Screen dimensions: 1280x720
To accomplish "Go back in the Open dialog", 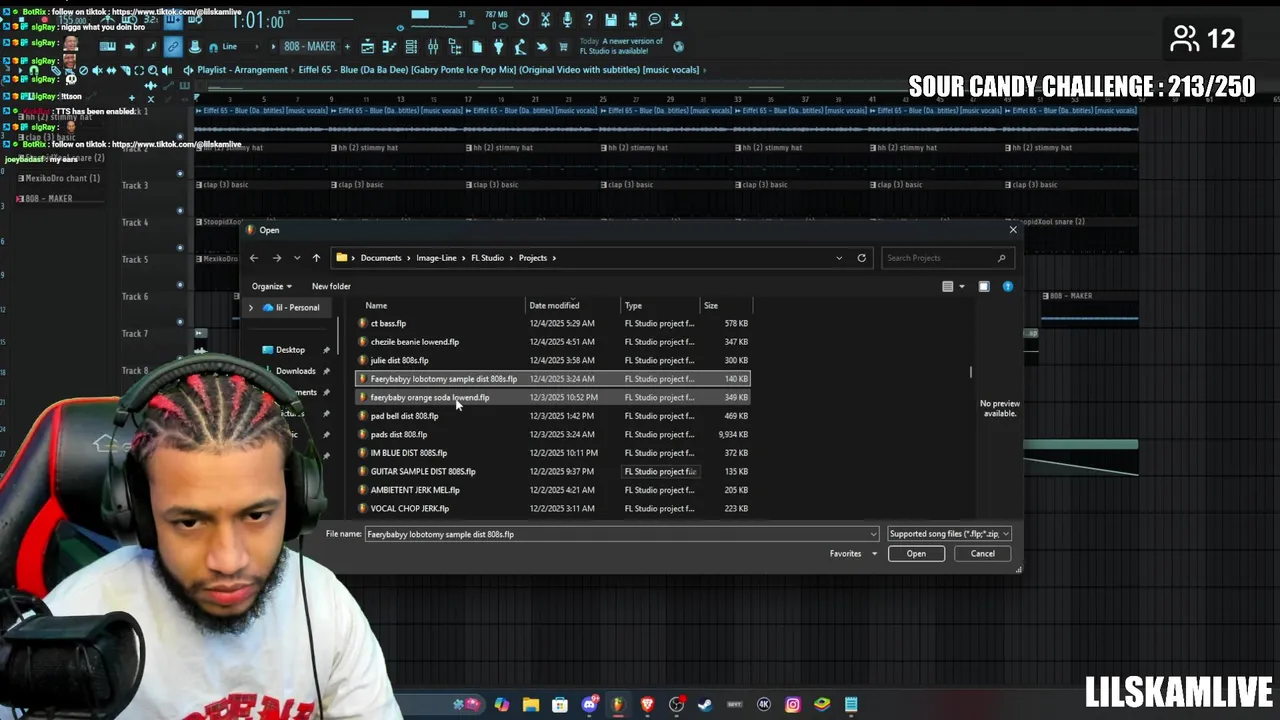I will pos(254,258).
